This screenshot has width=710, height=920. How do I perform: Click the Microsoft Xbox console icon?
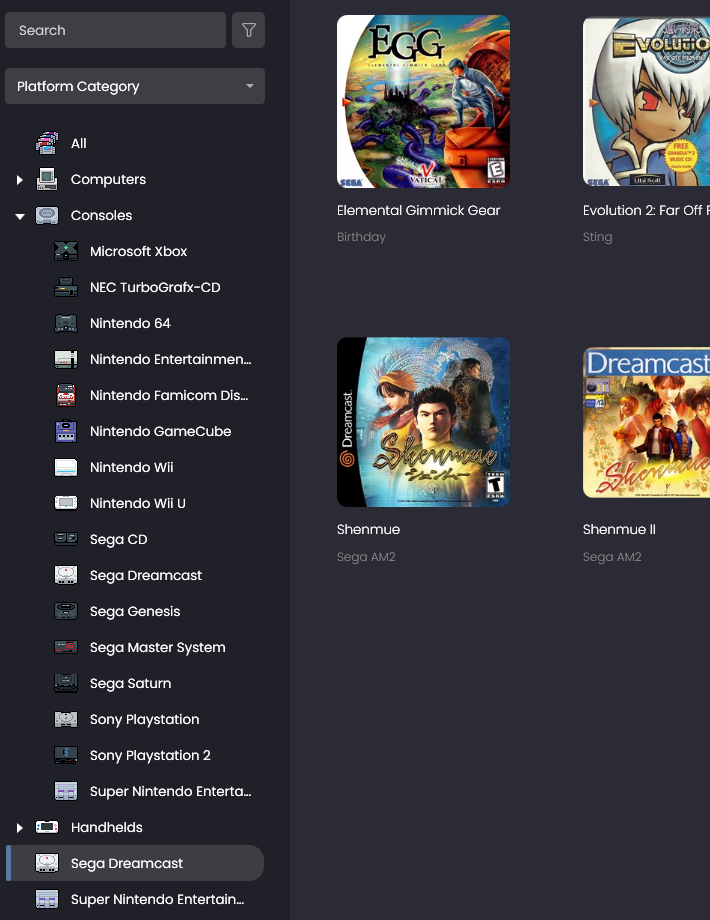66,252
